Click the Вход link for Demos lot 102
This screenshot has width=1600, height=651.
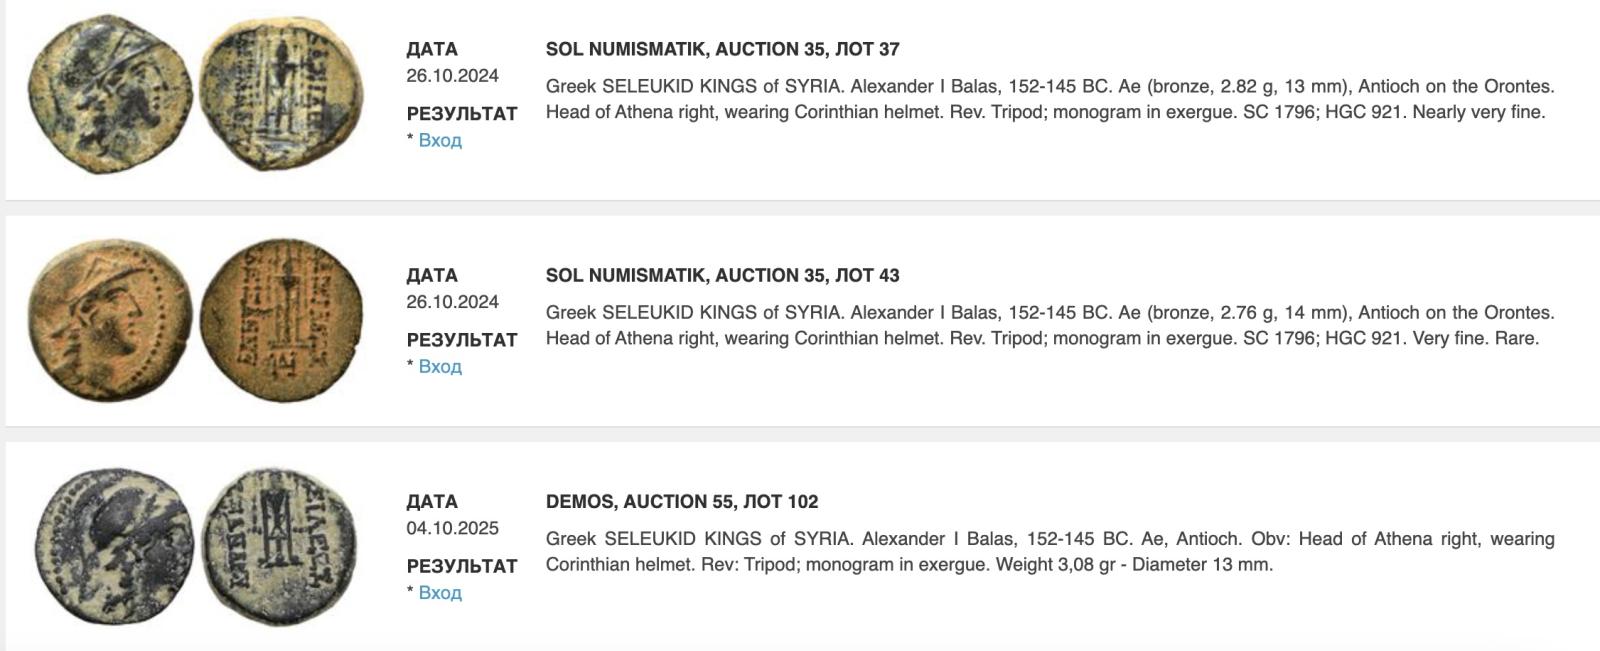click(439, 593)
